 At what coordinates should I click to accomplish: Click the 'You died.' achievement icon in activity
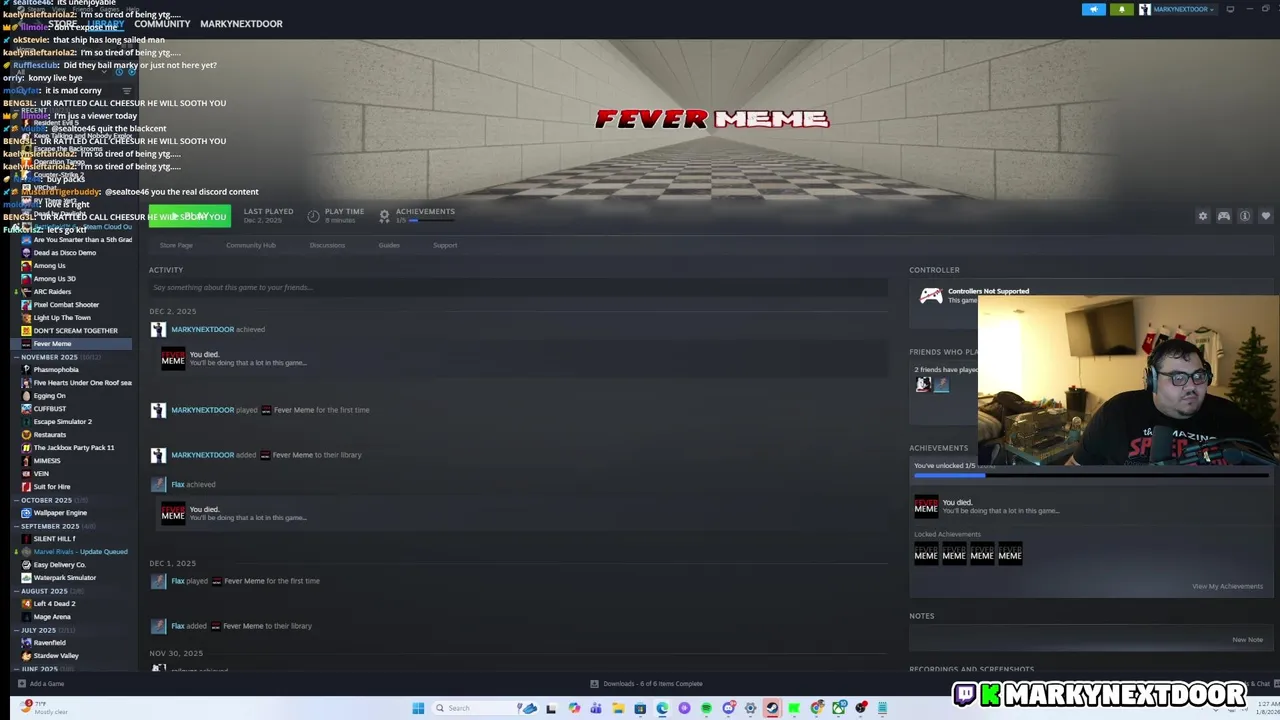coord(173,358)
